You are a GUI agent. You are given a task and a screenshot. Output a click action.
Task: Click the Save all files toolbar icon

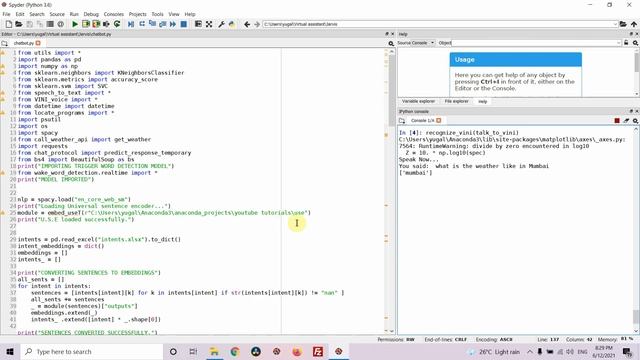pos(40,24)
